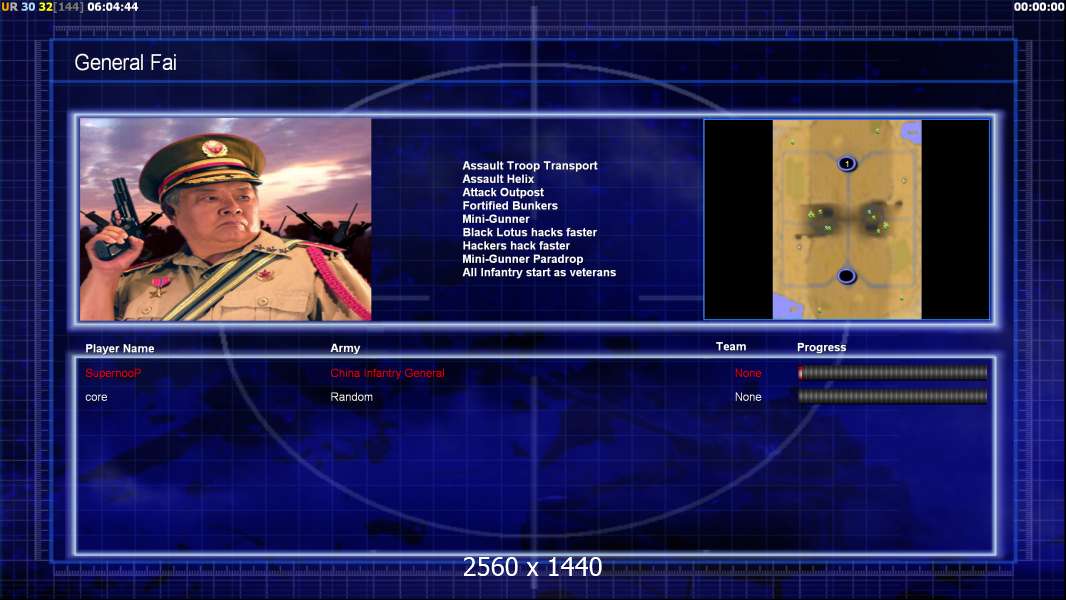The width and height of the screenshot is (1066, 600).
Task: Click Attack Outpost line
Action: [x=503, y=192]
